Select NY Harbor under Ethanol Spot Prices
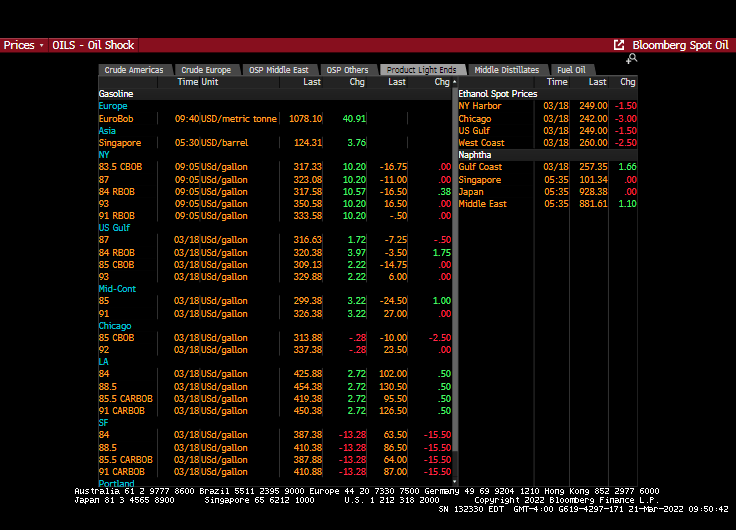Screen dimensions: 736x530 tap(480, 106)
